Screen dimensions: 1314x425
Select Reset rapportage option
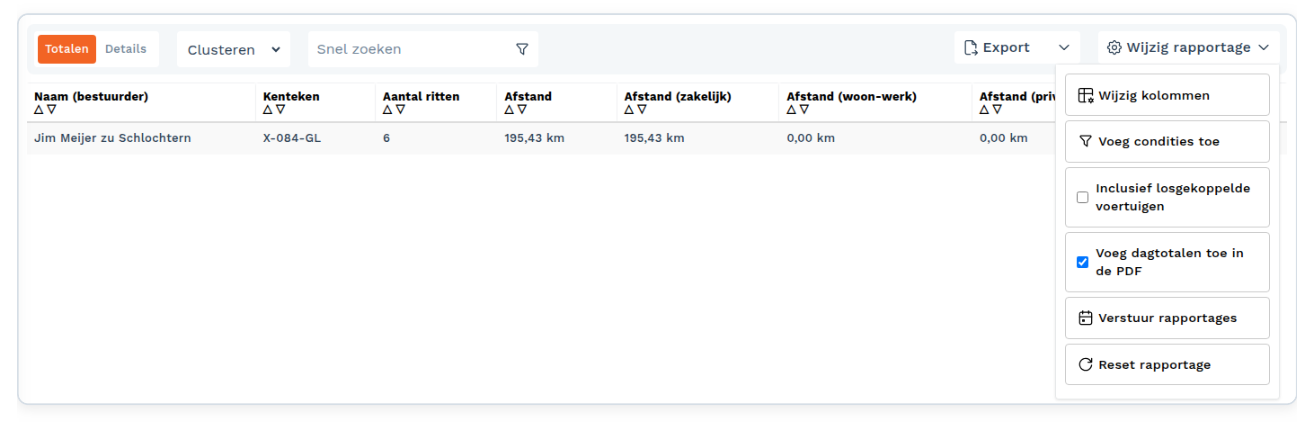pyautogui.click(x=1167, y=365)
